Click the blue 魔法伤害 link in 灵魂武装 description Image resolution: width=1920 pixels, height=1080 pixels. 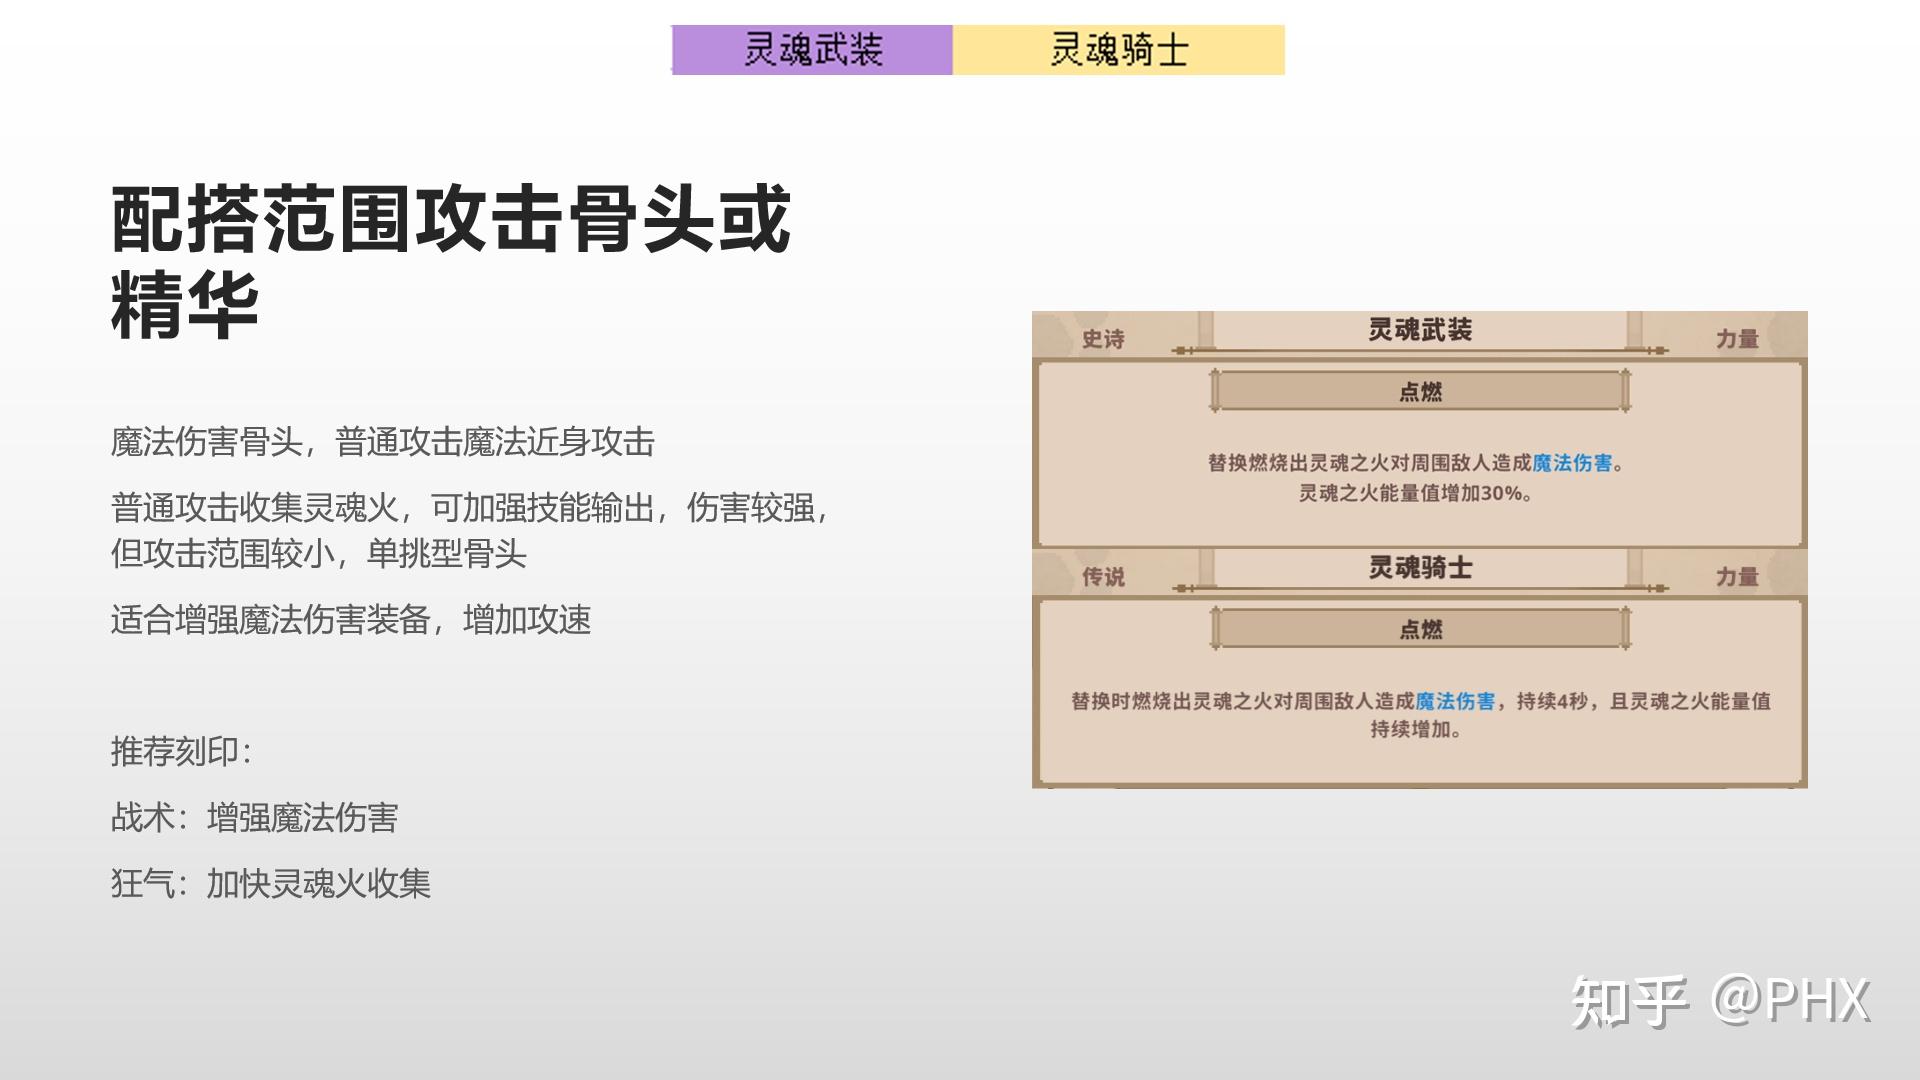pyautogui.click(x=1572, y=463)
